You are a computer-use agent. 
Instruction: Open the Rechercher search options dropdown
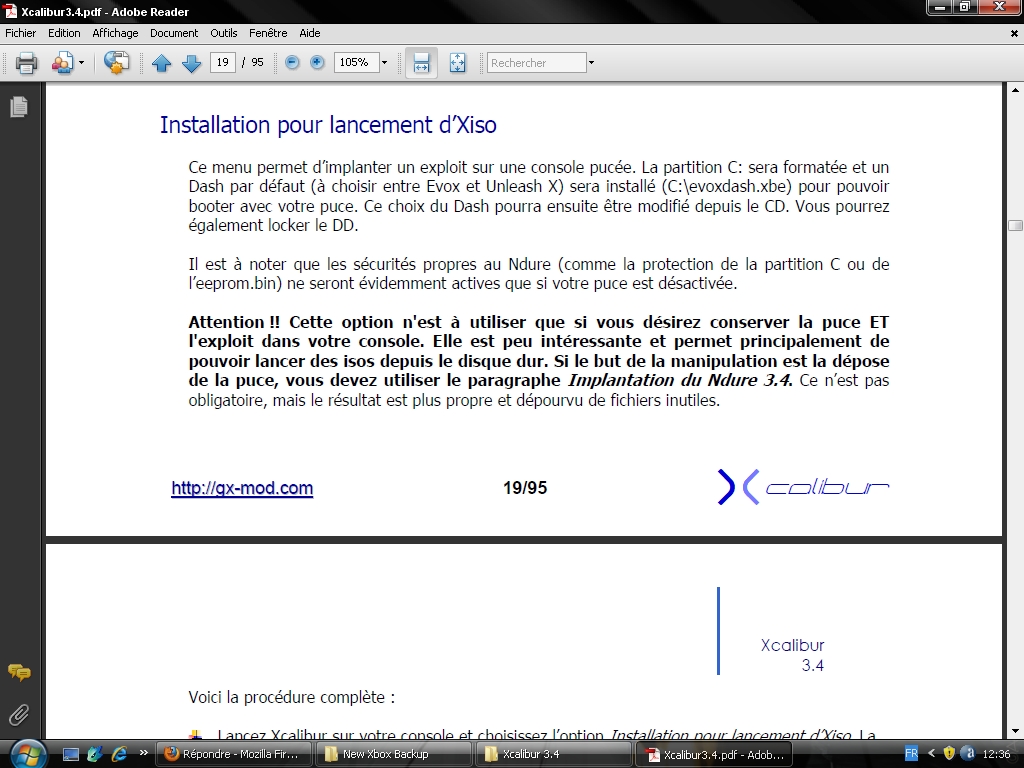pyautogui.click(x=592, y=63)
